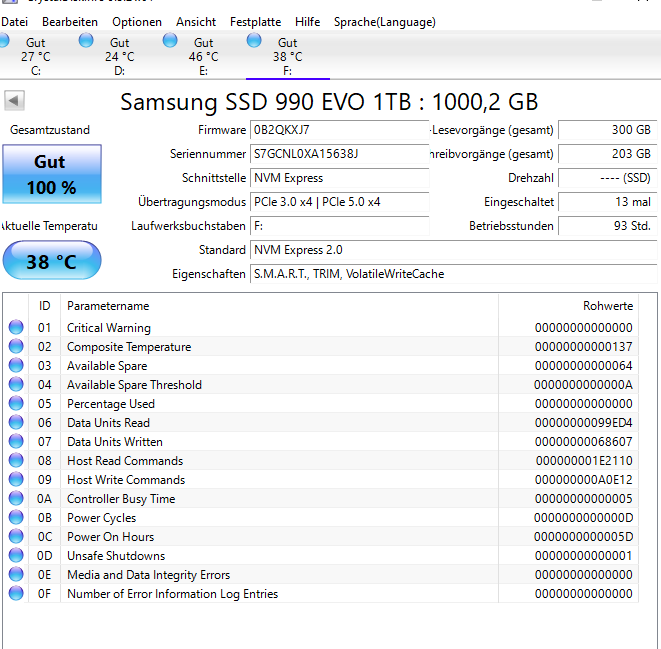
Task: Click status orb of Available Spare Threshold row
Action: [x=16, y=384]
